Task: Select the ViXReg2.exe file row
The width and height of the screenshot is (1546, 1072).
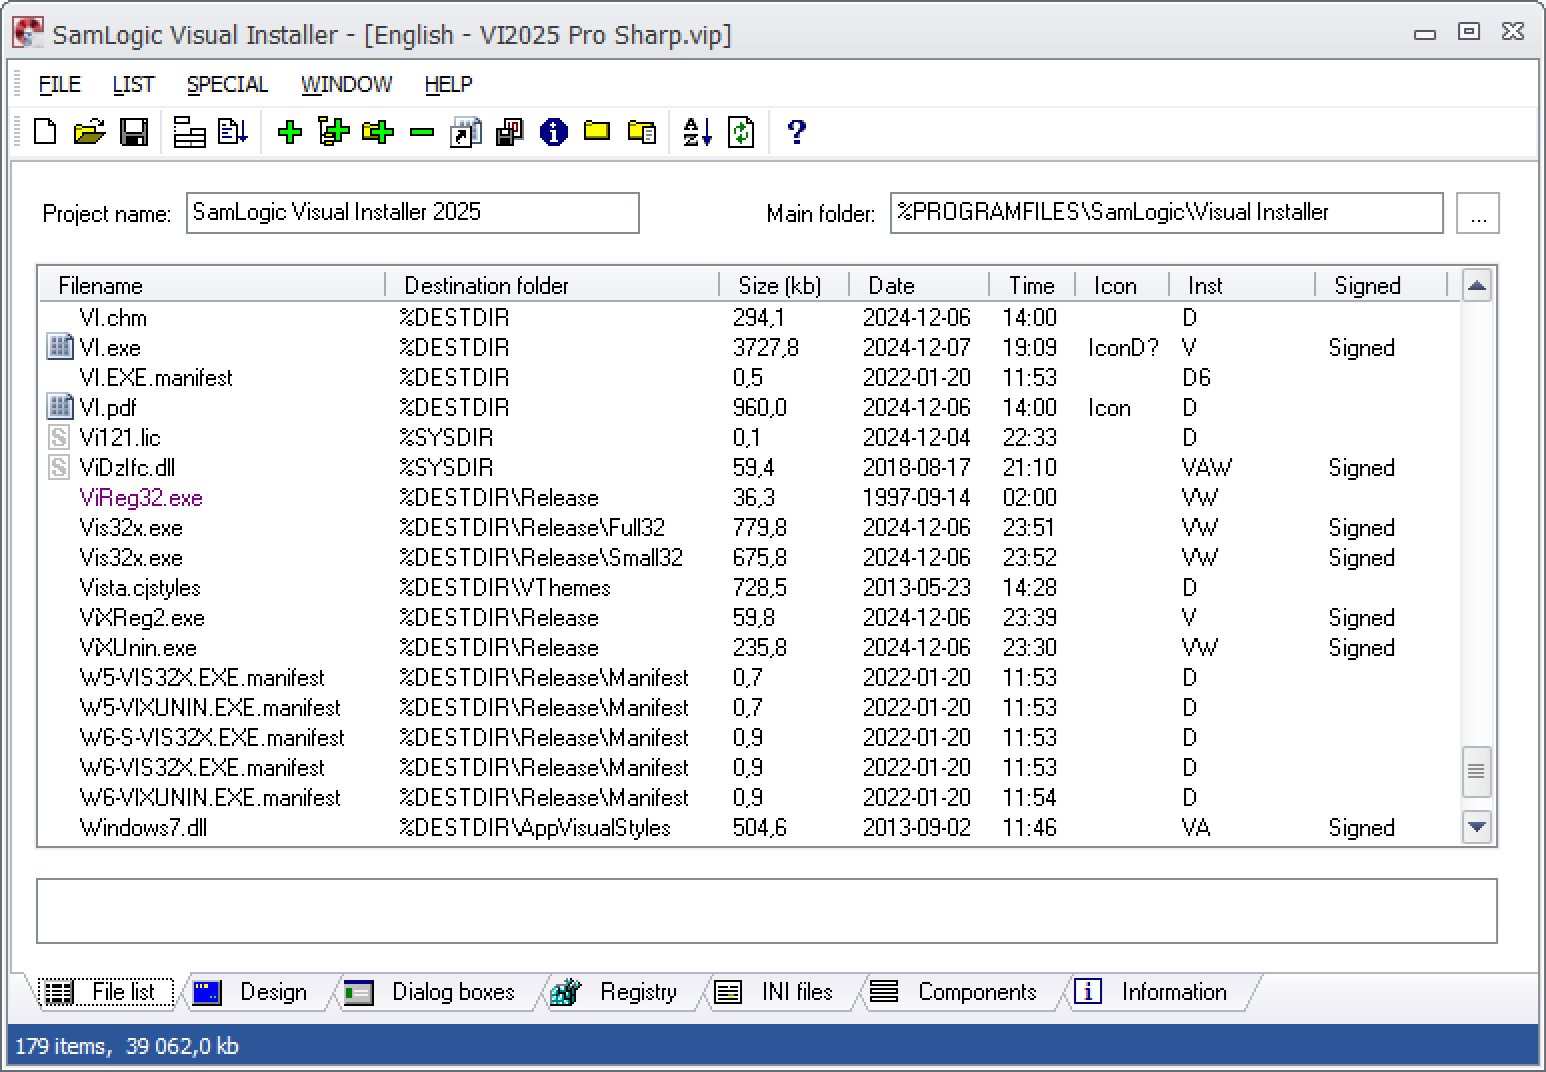Action: [x=750, y=617]
